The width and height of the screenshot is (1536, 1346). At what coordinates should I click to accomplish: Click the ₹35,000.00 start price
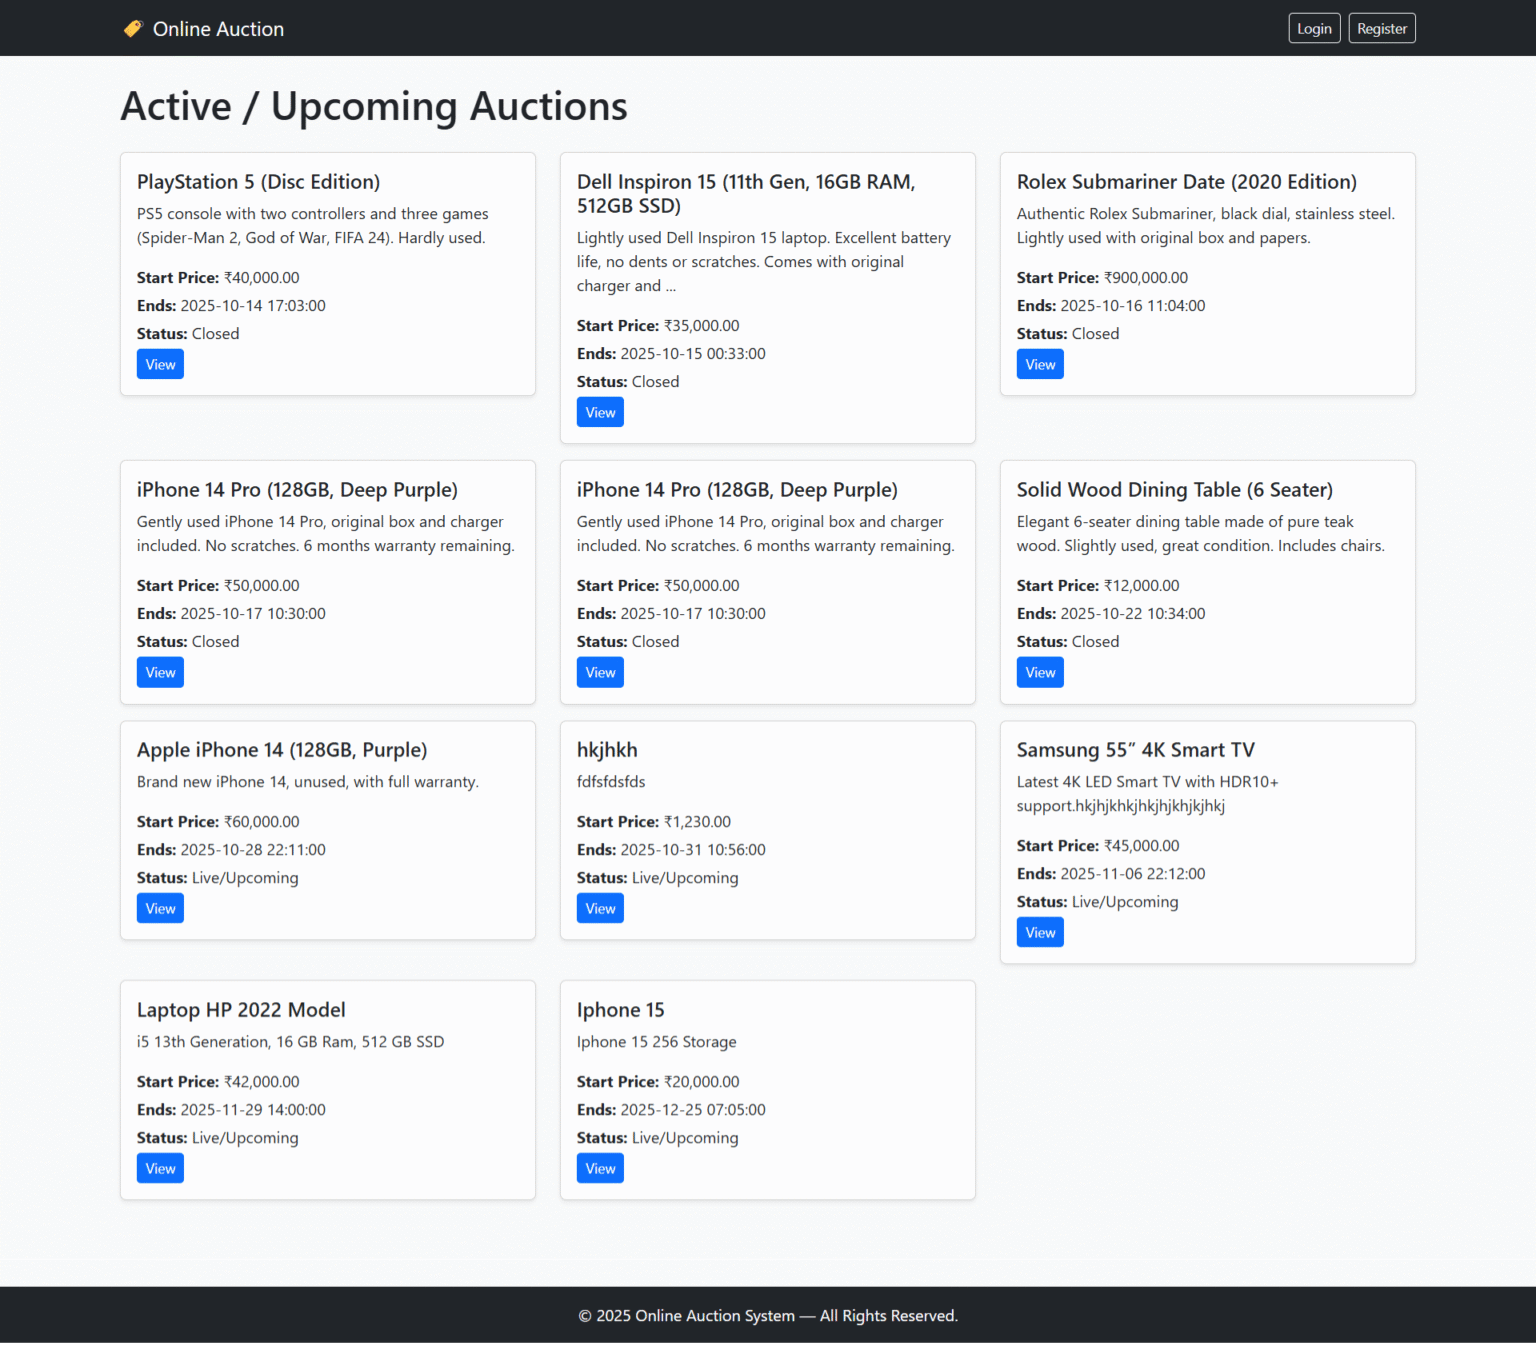702,326
